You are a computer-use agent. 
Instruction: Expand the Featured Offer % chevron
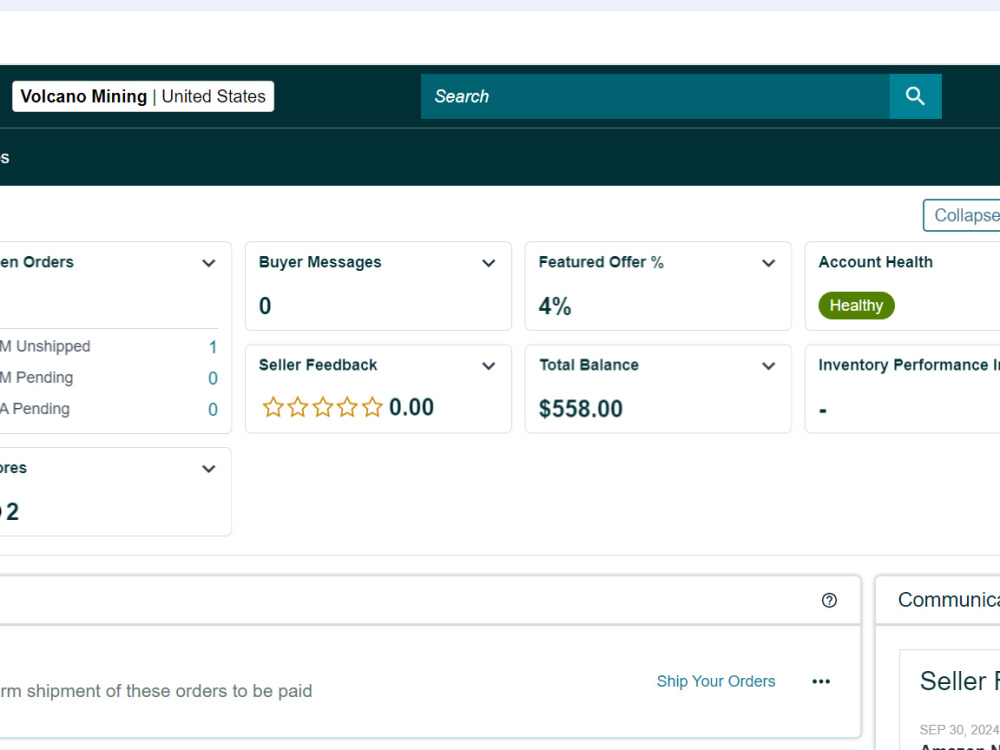tap(768, 263)
